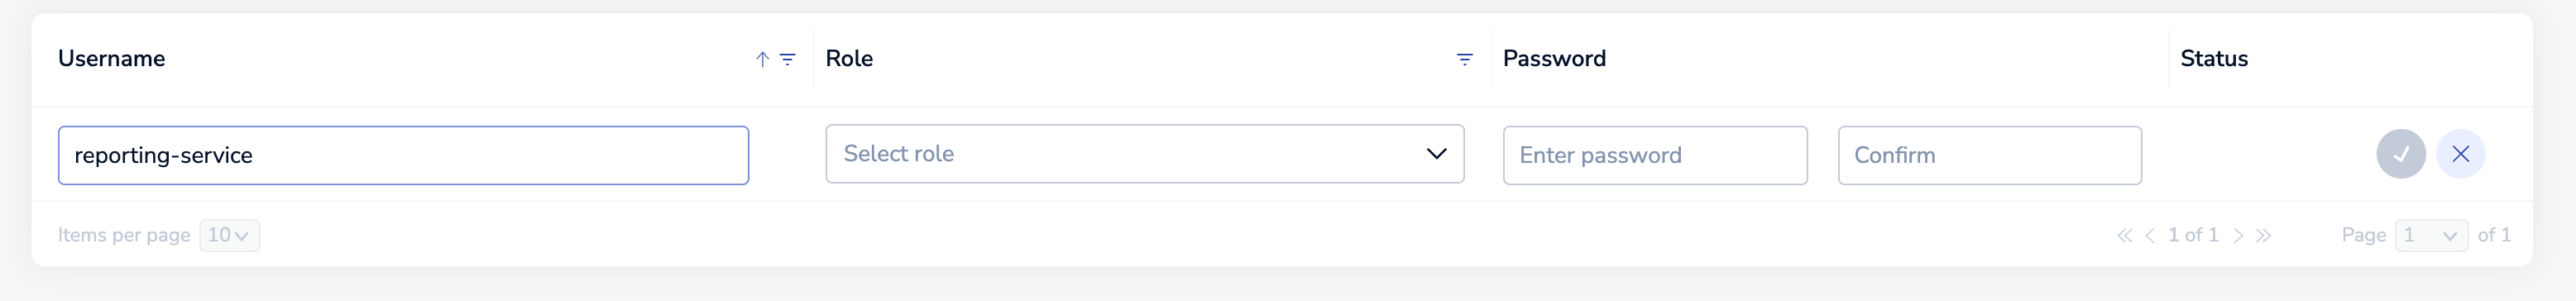Viewport: 2576px width, 301px height.
Task: Focus the Confirm password field
Action: click(x=1990, y=155)
